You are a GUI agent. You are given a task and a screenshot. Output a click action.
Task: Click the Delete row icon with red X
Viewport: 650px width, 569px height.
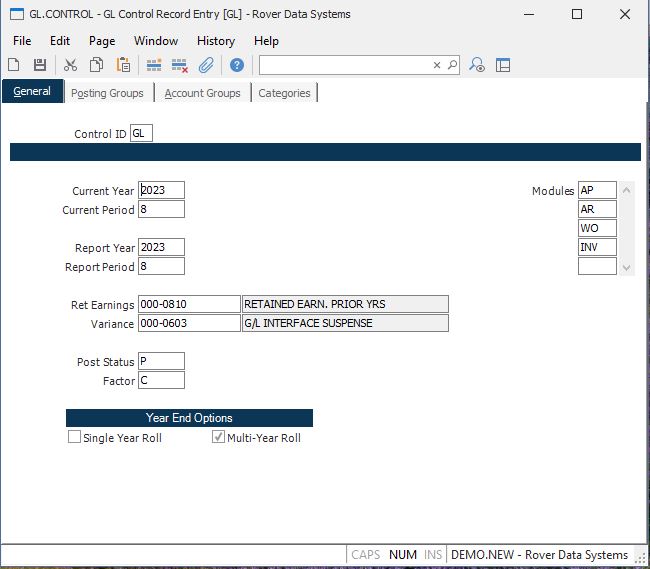(180, 65)
